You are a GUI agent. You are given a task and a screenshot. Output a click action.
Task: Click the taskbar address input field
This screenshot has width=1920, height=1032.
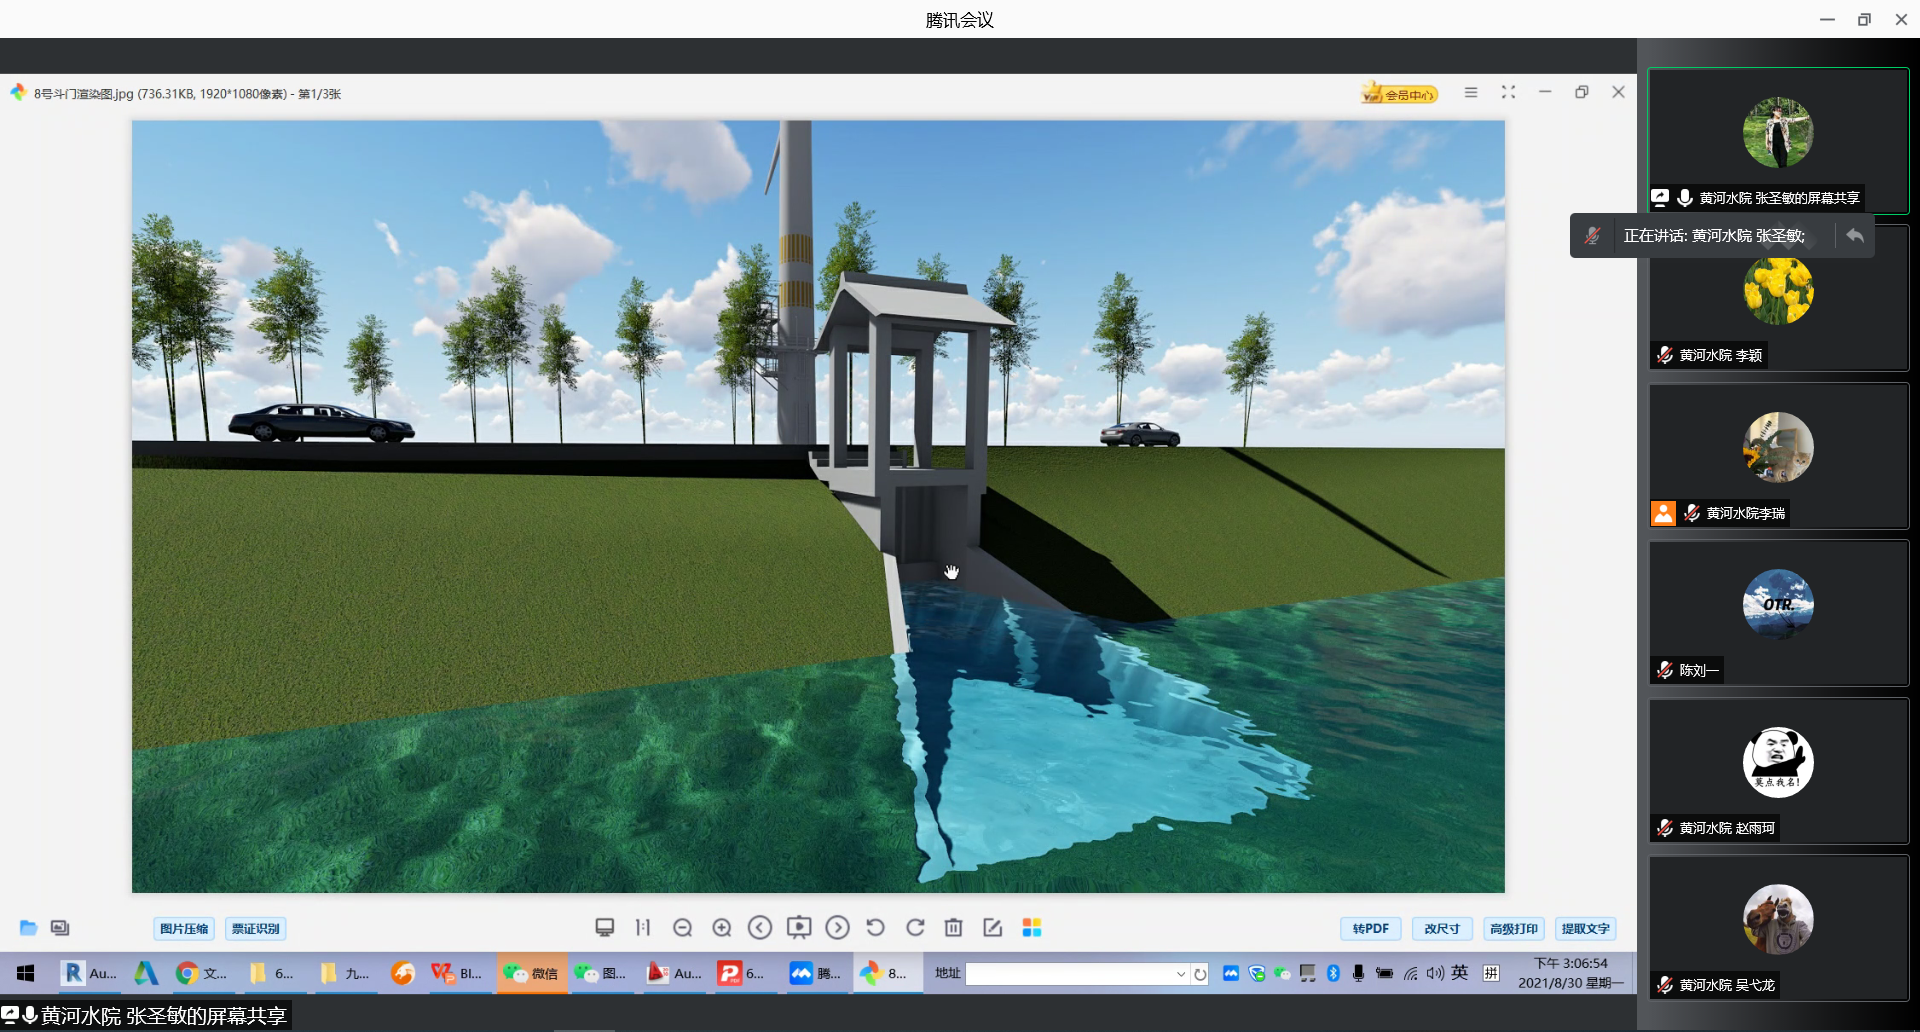point(1068,974)
